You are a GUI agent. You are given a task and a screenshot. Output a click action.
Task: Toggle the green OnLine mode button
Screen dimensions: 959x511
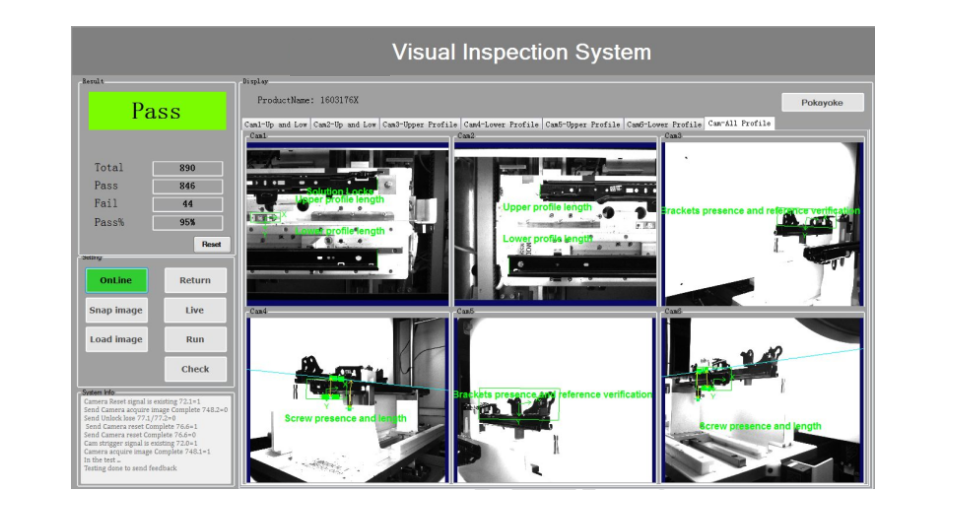pyautogui.click(x=116, y=280)
